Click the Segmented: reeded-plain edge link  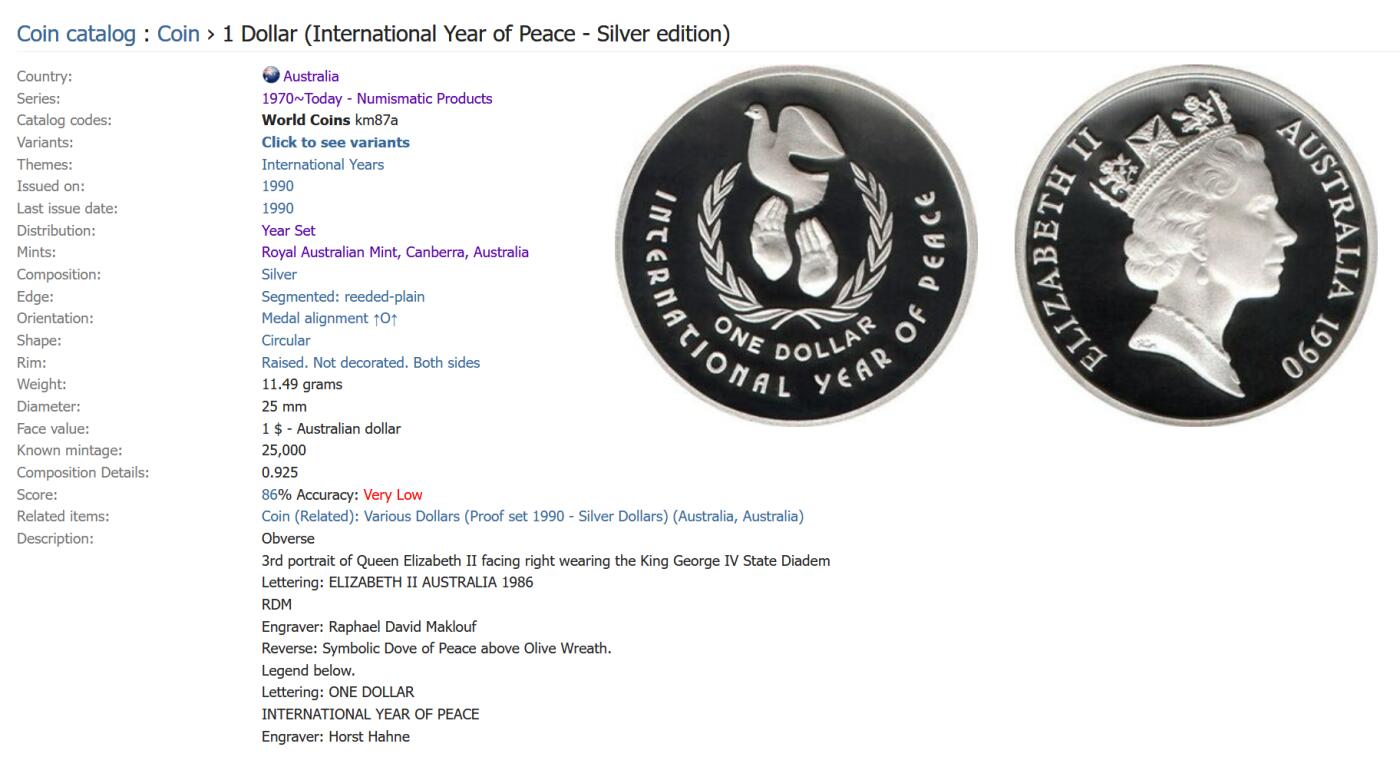(343, 296)
